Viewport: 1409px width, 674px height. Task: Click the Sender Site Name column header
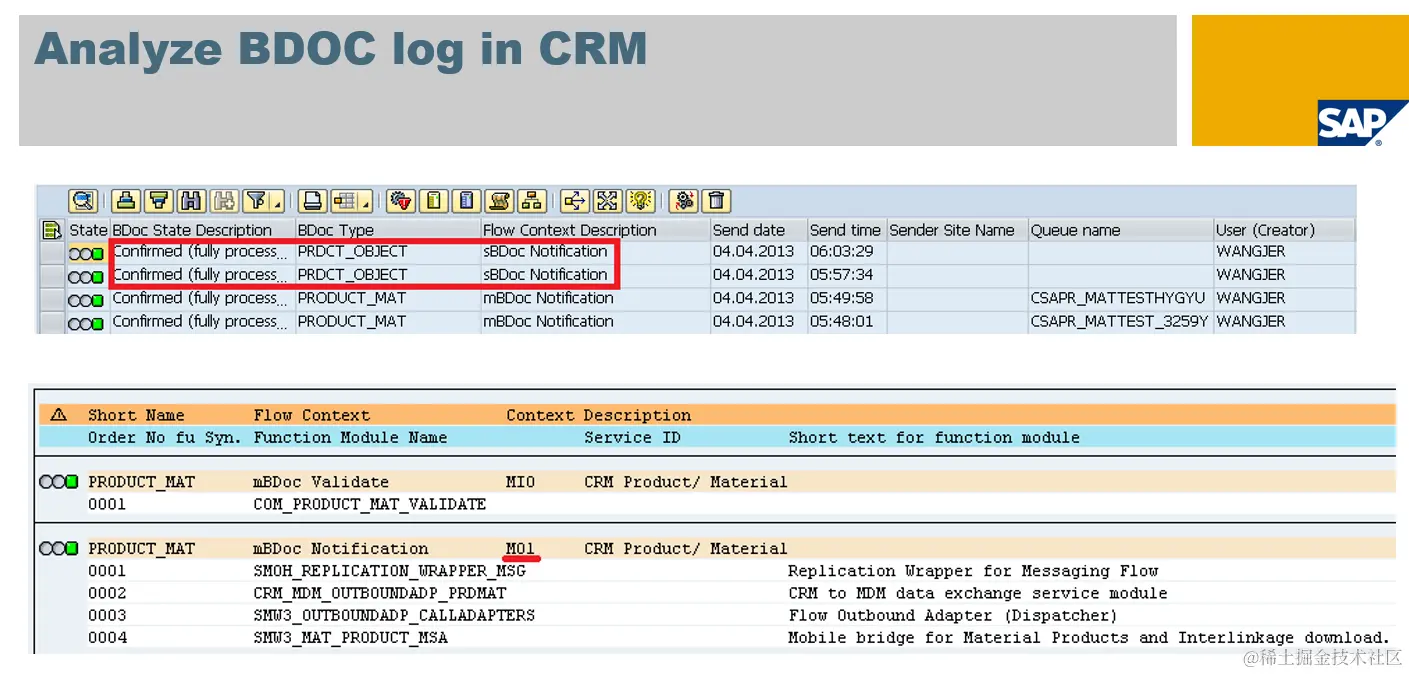pos(957,230)
